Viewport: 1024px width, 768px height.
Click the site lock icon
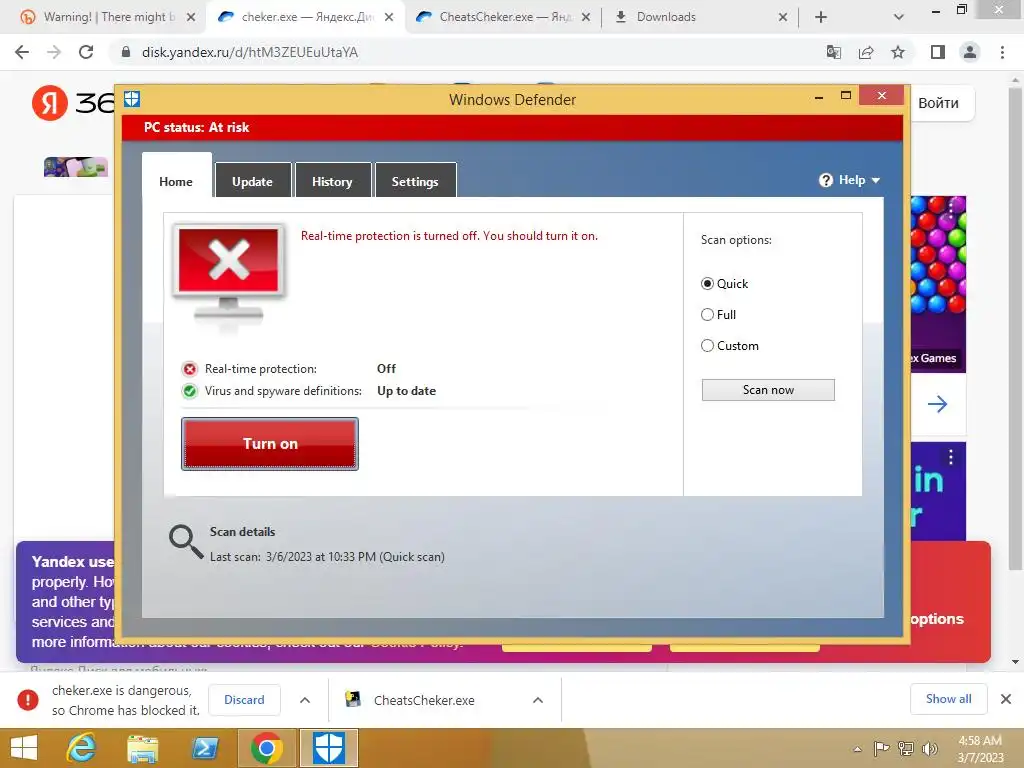click(126, 52)
